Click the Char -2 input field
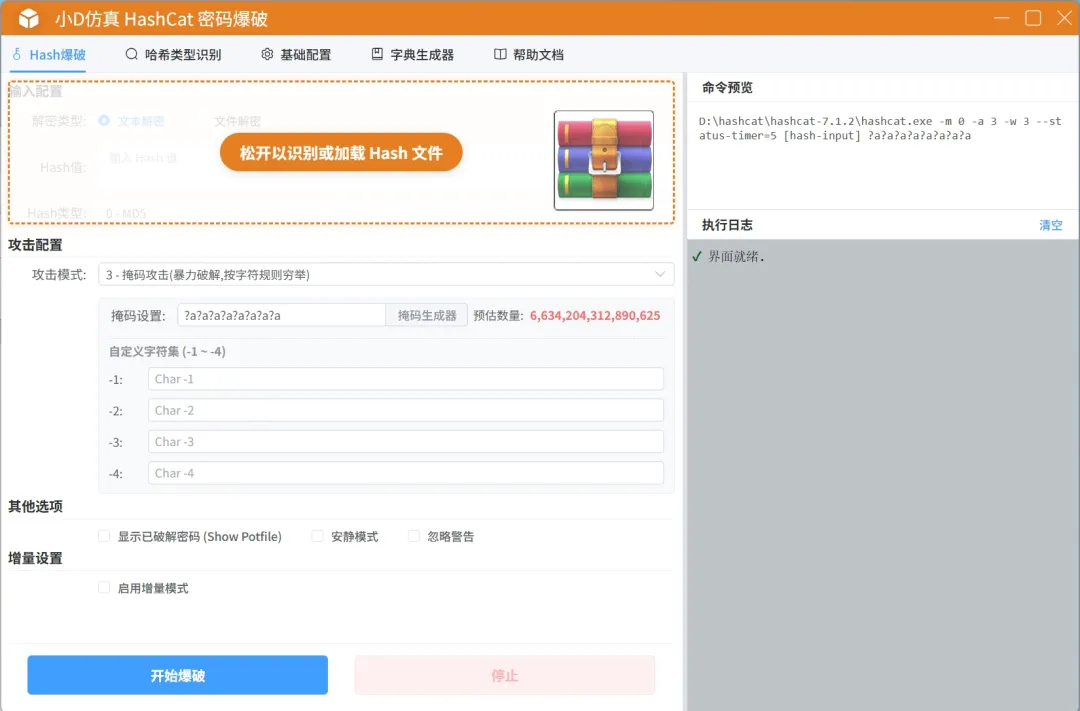The width and height of the screenshot is (1080, 711). 406,410
